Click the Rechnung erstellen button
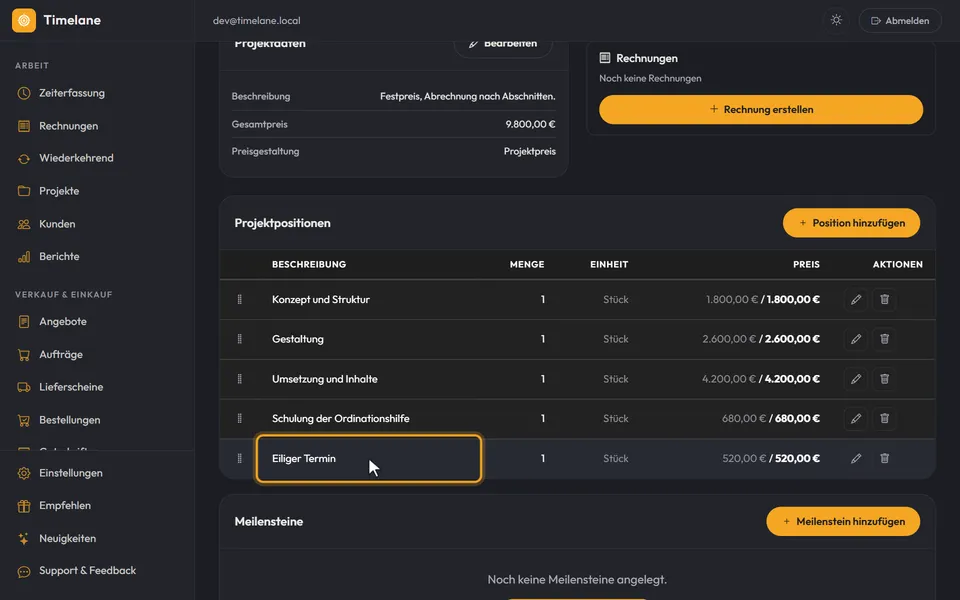960x600 pixels. [761, 110]
